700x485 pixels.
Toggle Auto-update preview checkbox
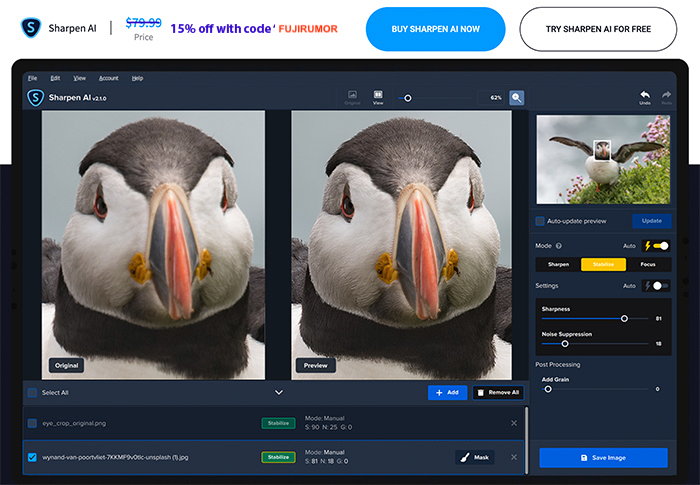click(540, 221)
